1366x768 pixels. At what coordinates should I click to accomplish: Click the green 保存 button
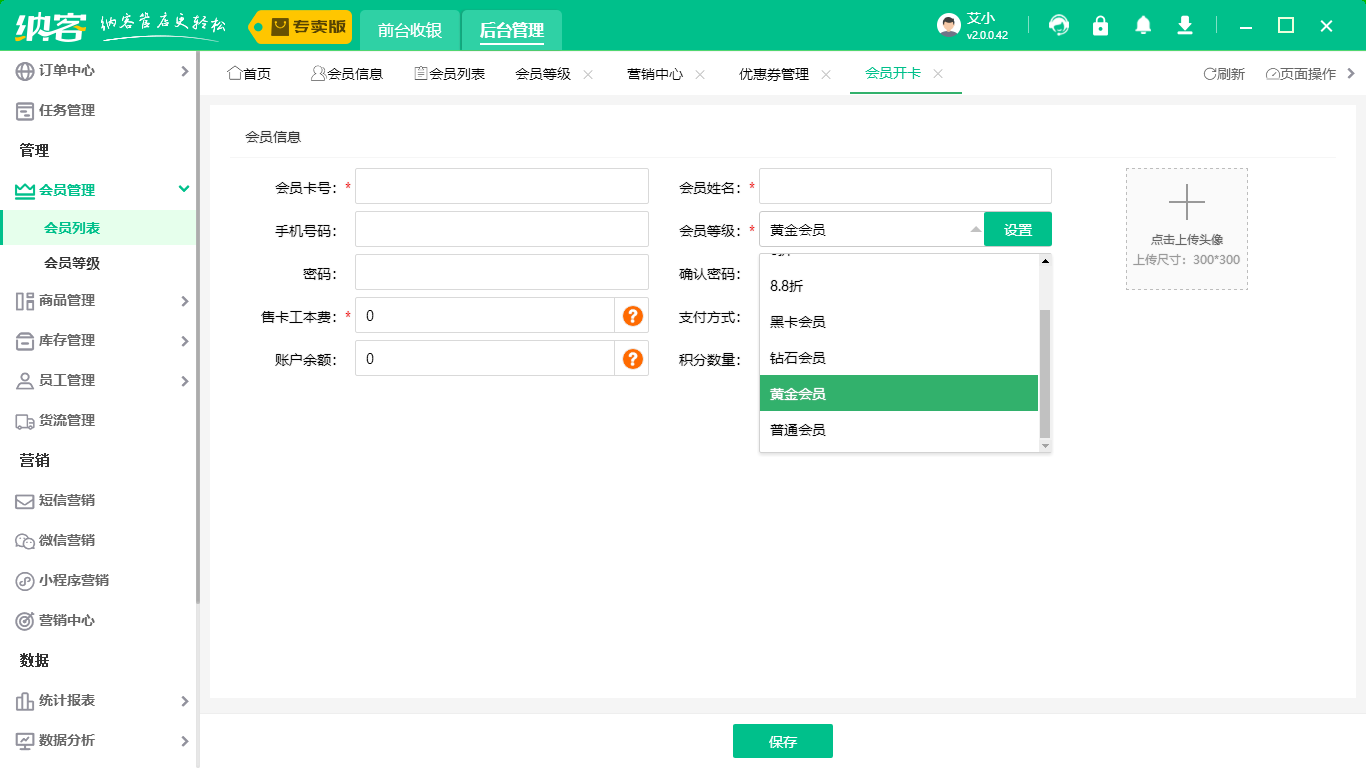point(782,742)
